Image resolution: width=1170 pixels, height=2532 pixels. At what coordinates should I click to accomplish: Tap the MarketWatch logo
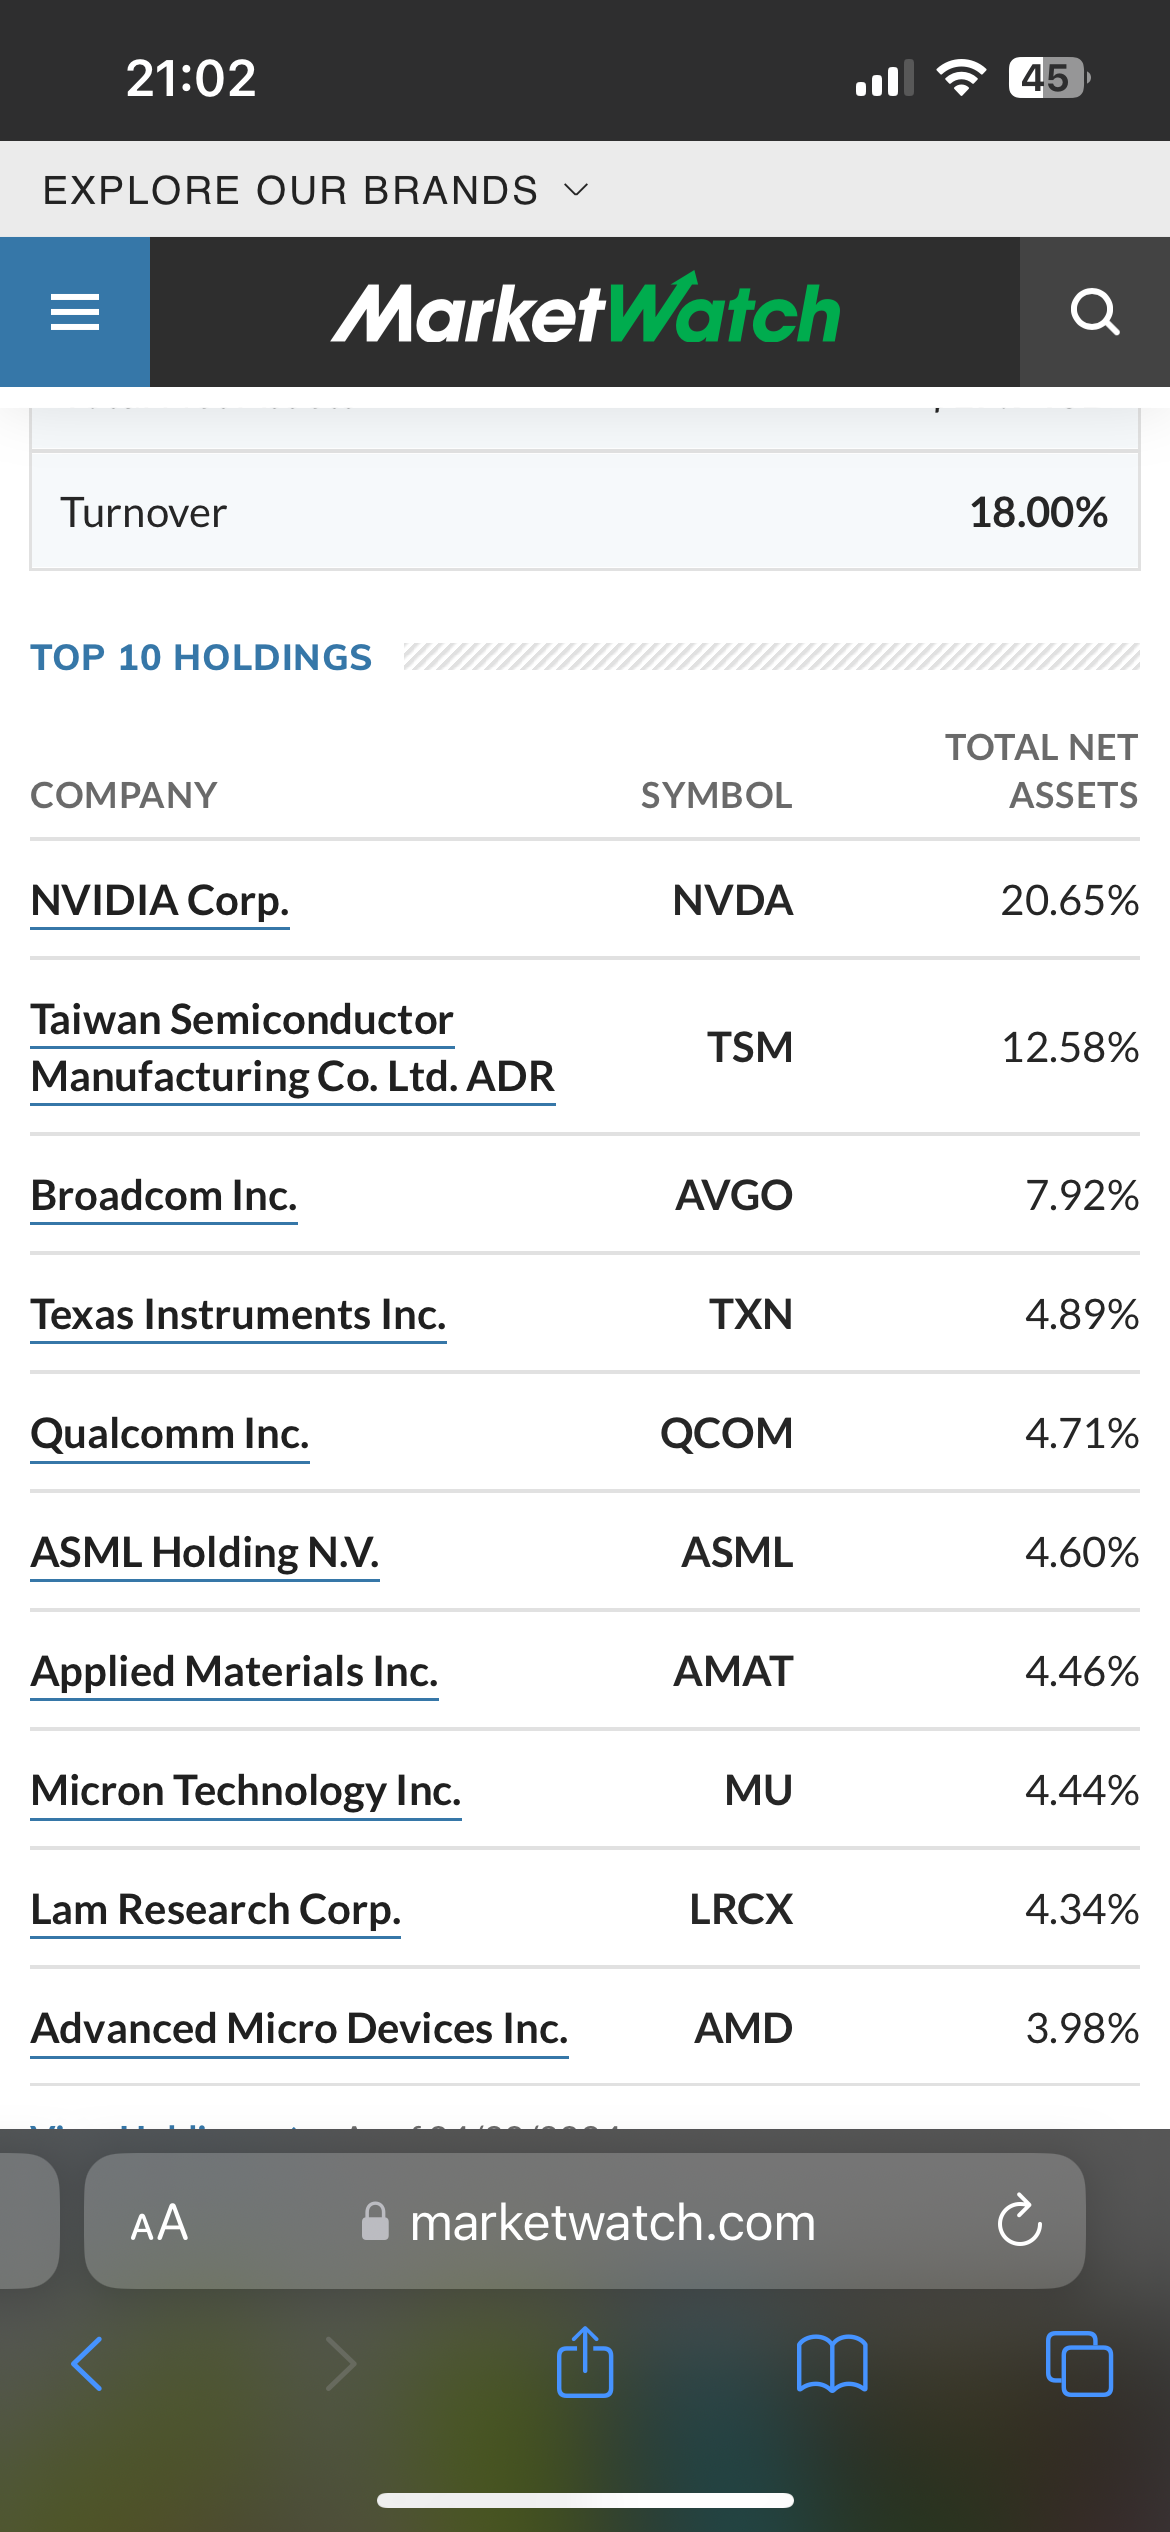[x=585, y=312]
